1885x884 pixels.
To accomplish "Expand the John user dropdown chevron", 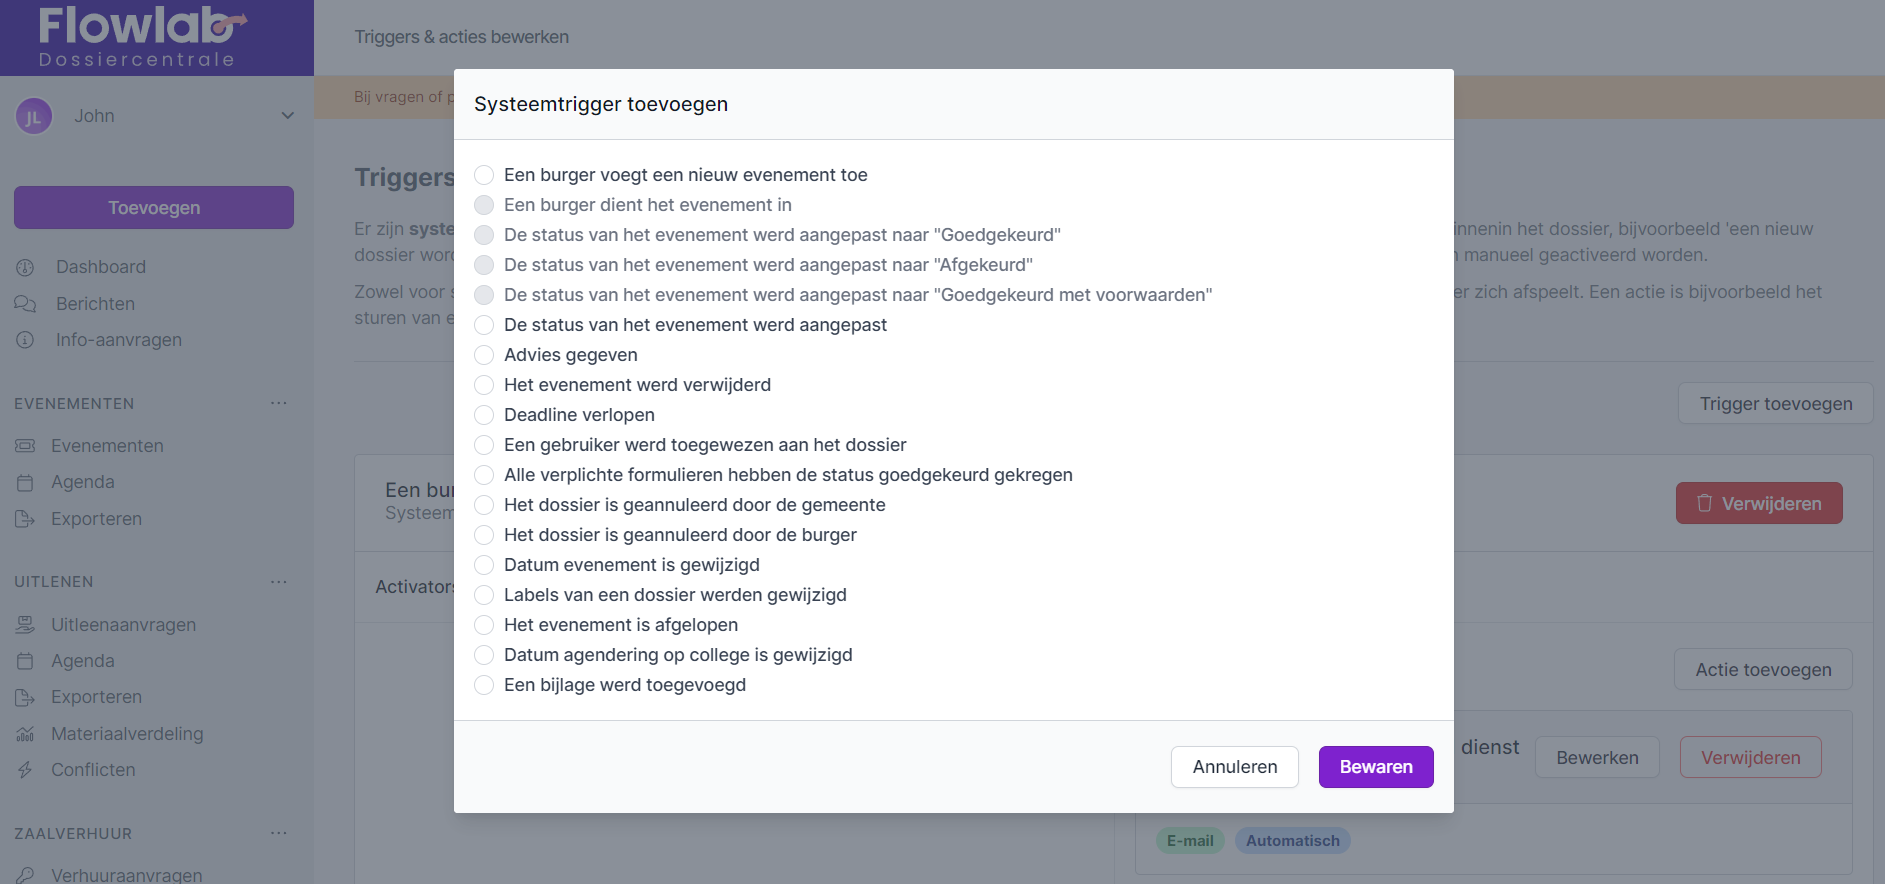I will 288,116.
